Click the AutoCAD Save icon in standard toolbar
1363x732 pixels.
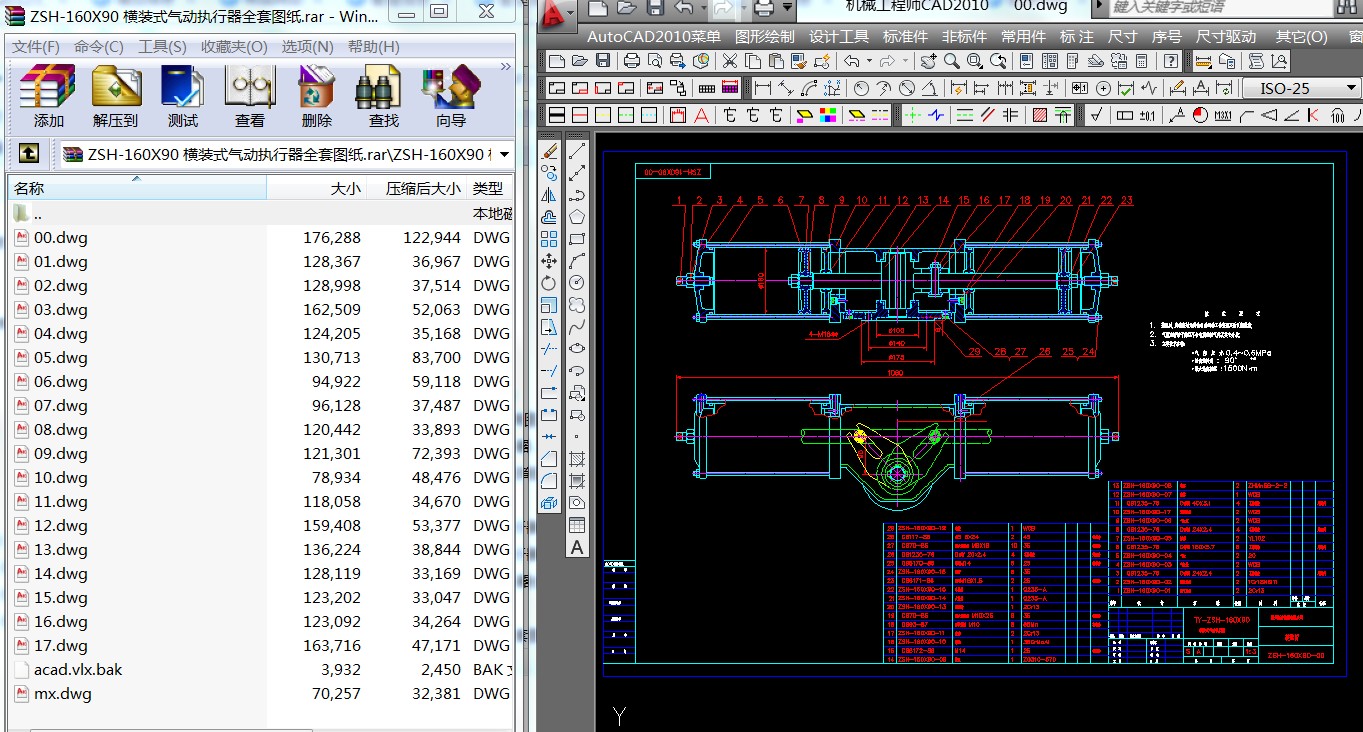[603, 61]
